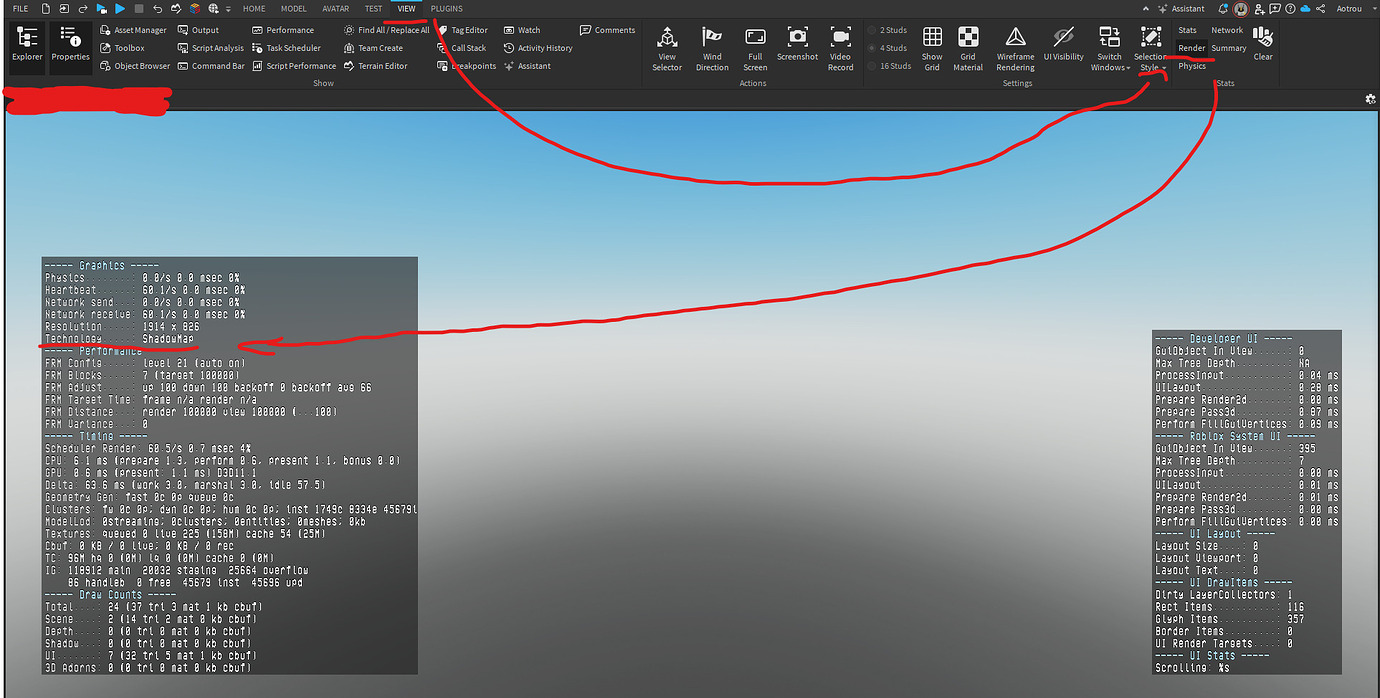Toggle Show Grid
The image size is (1380, 698).
tap(932, 48)
